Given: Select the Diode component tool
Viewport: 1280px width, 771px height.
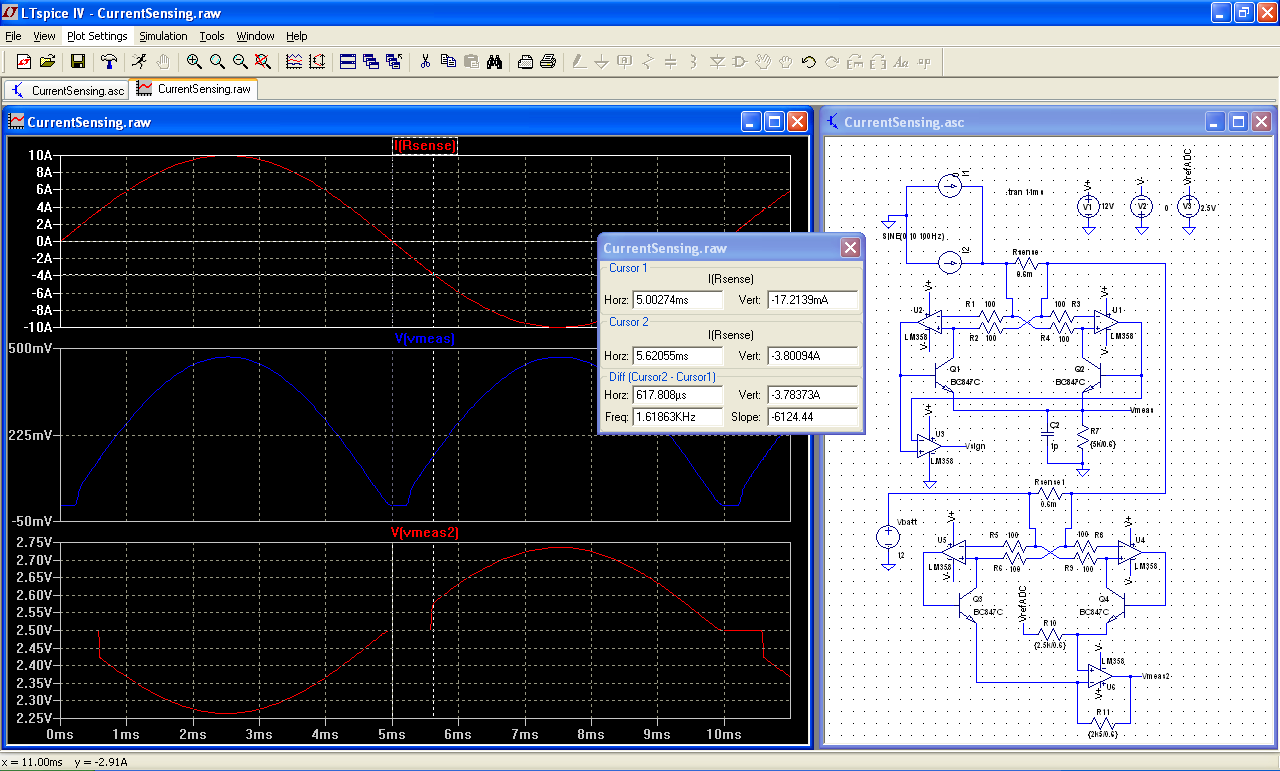Looking at the screenshot, I should pos(717,62).
